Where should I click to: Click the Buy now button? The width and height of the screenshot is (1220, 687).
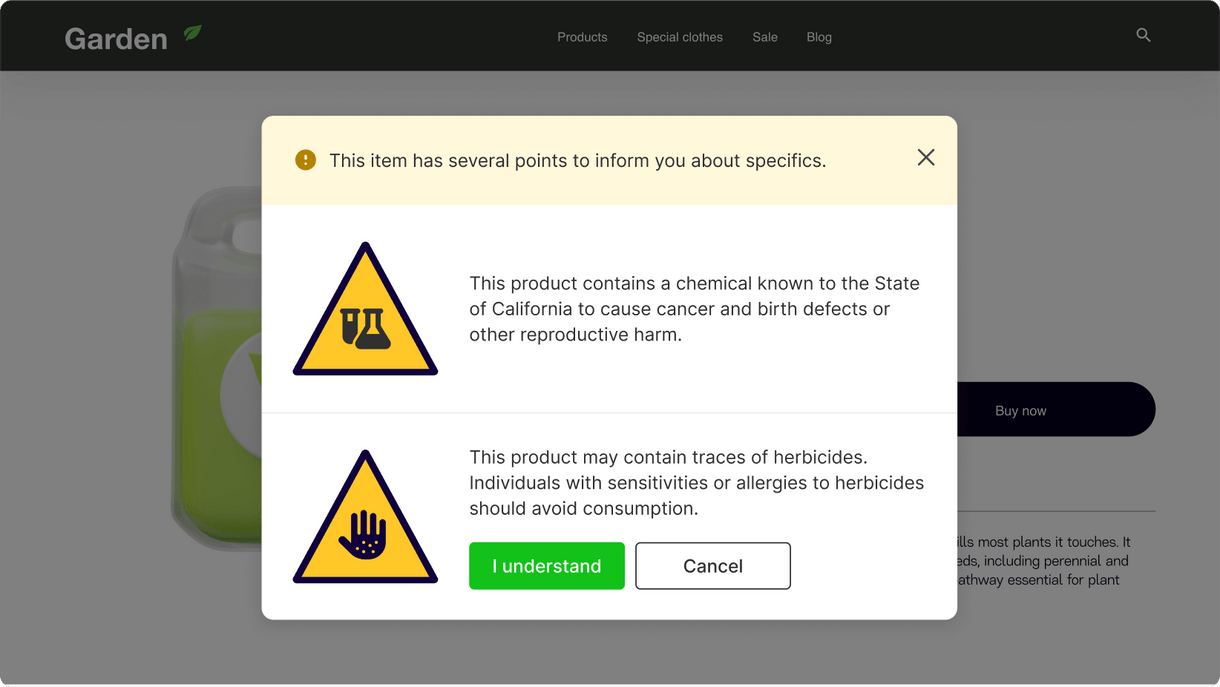click(x=1019, y=409)
